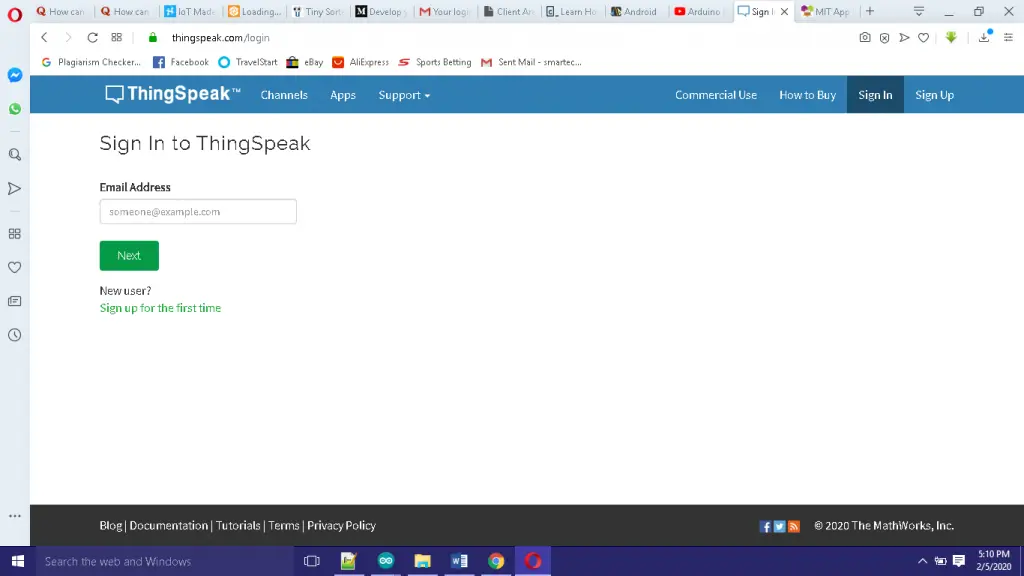The width and height of the screenshot is (1024, 576).
Task: Open Task View on the taskbar
Action: [x=312, y=561]
